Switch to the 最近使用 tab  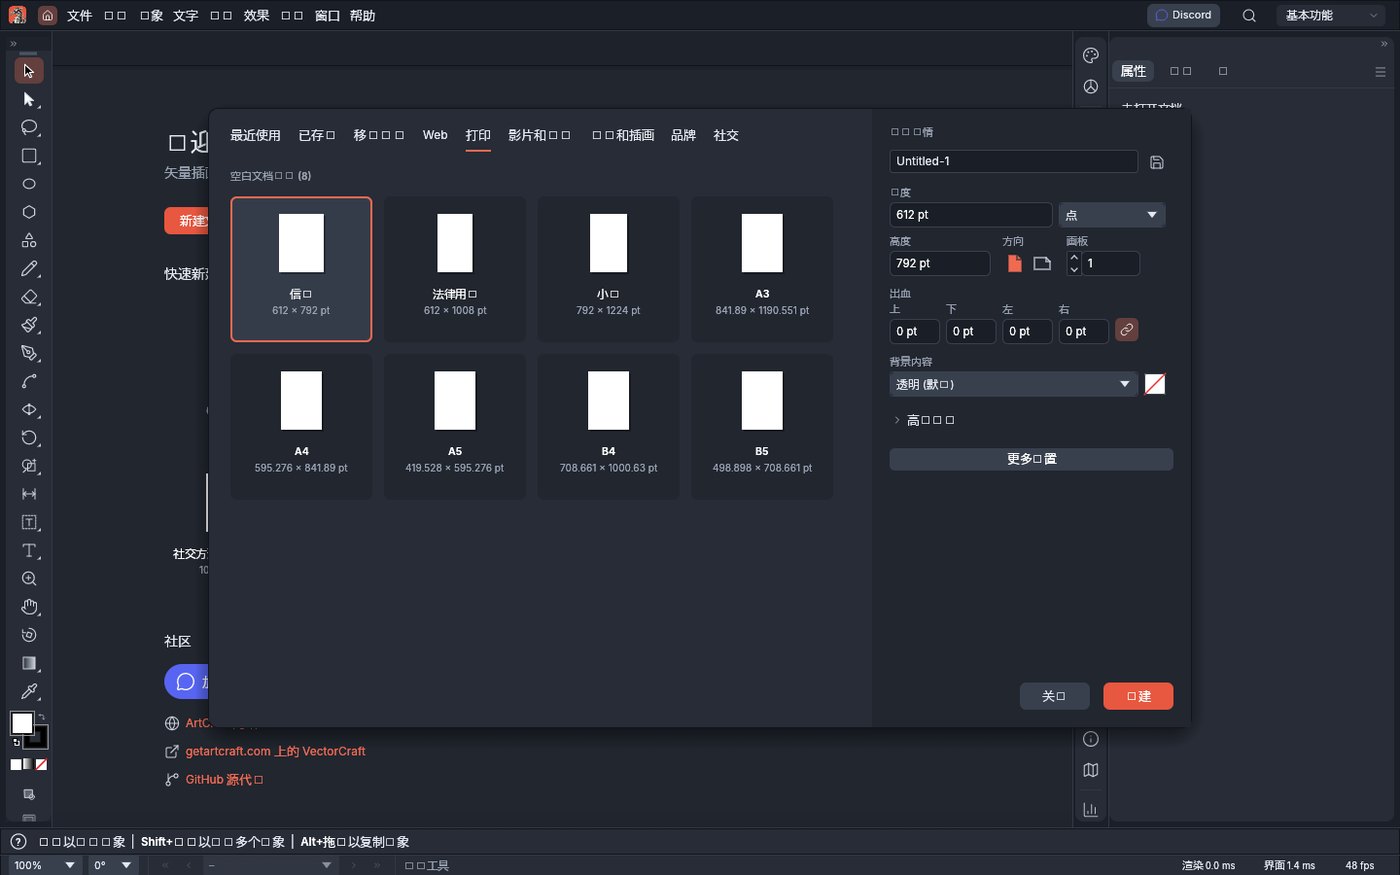click(x=255, y=135)
